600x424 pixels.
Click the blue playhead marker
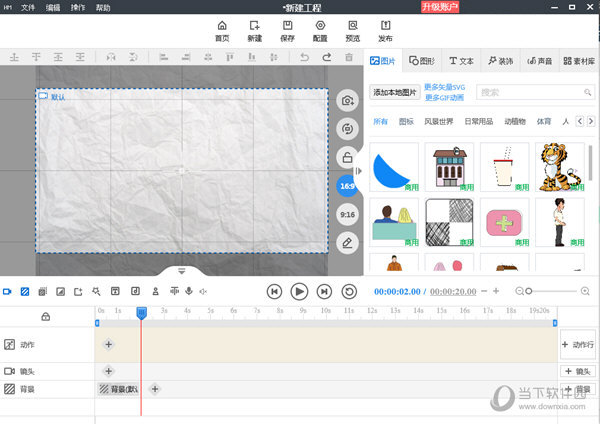pyautogui.click(x=142, y=313)
